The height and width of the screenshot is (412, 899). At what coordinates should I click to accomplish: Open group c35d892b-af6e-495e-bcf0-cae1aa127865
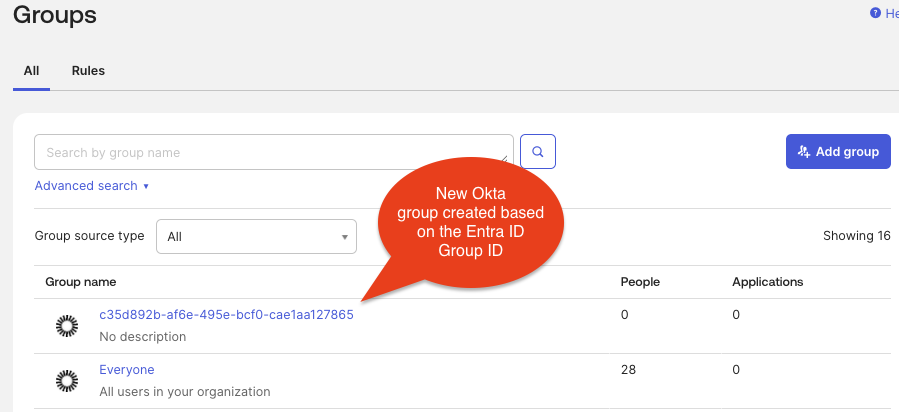(x=226, y=315)
